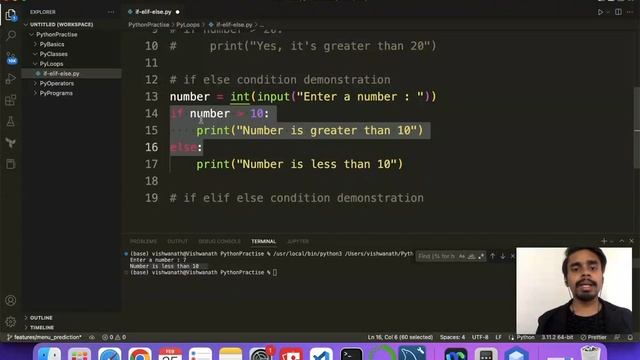Change indentation via Spaces: 4

tap(452, 338)
